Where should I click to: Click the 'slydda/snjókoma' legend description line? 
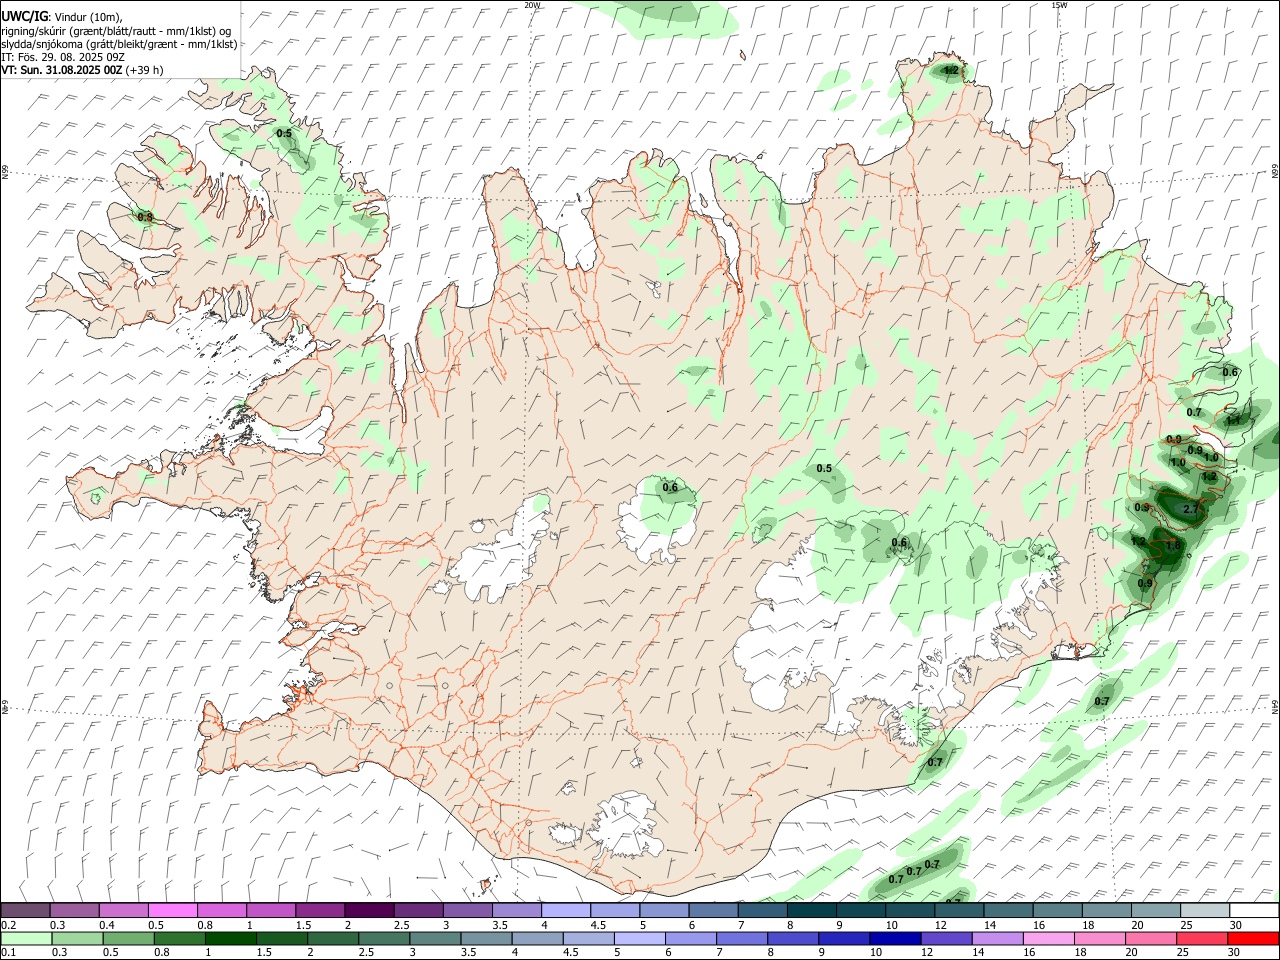[x=119, y=44]
